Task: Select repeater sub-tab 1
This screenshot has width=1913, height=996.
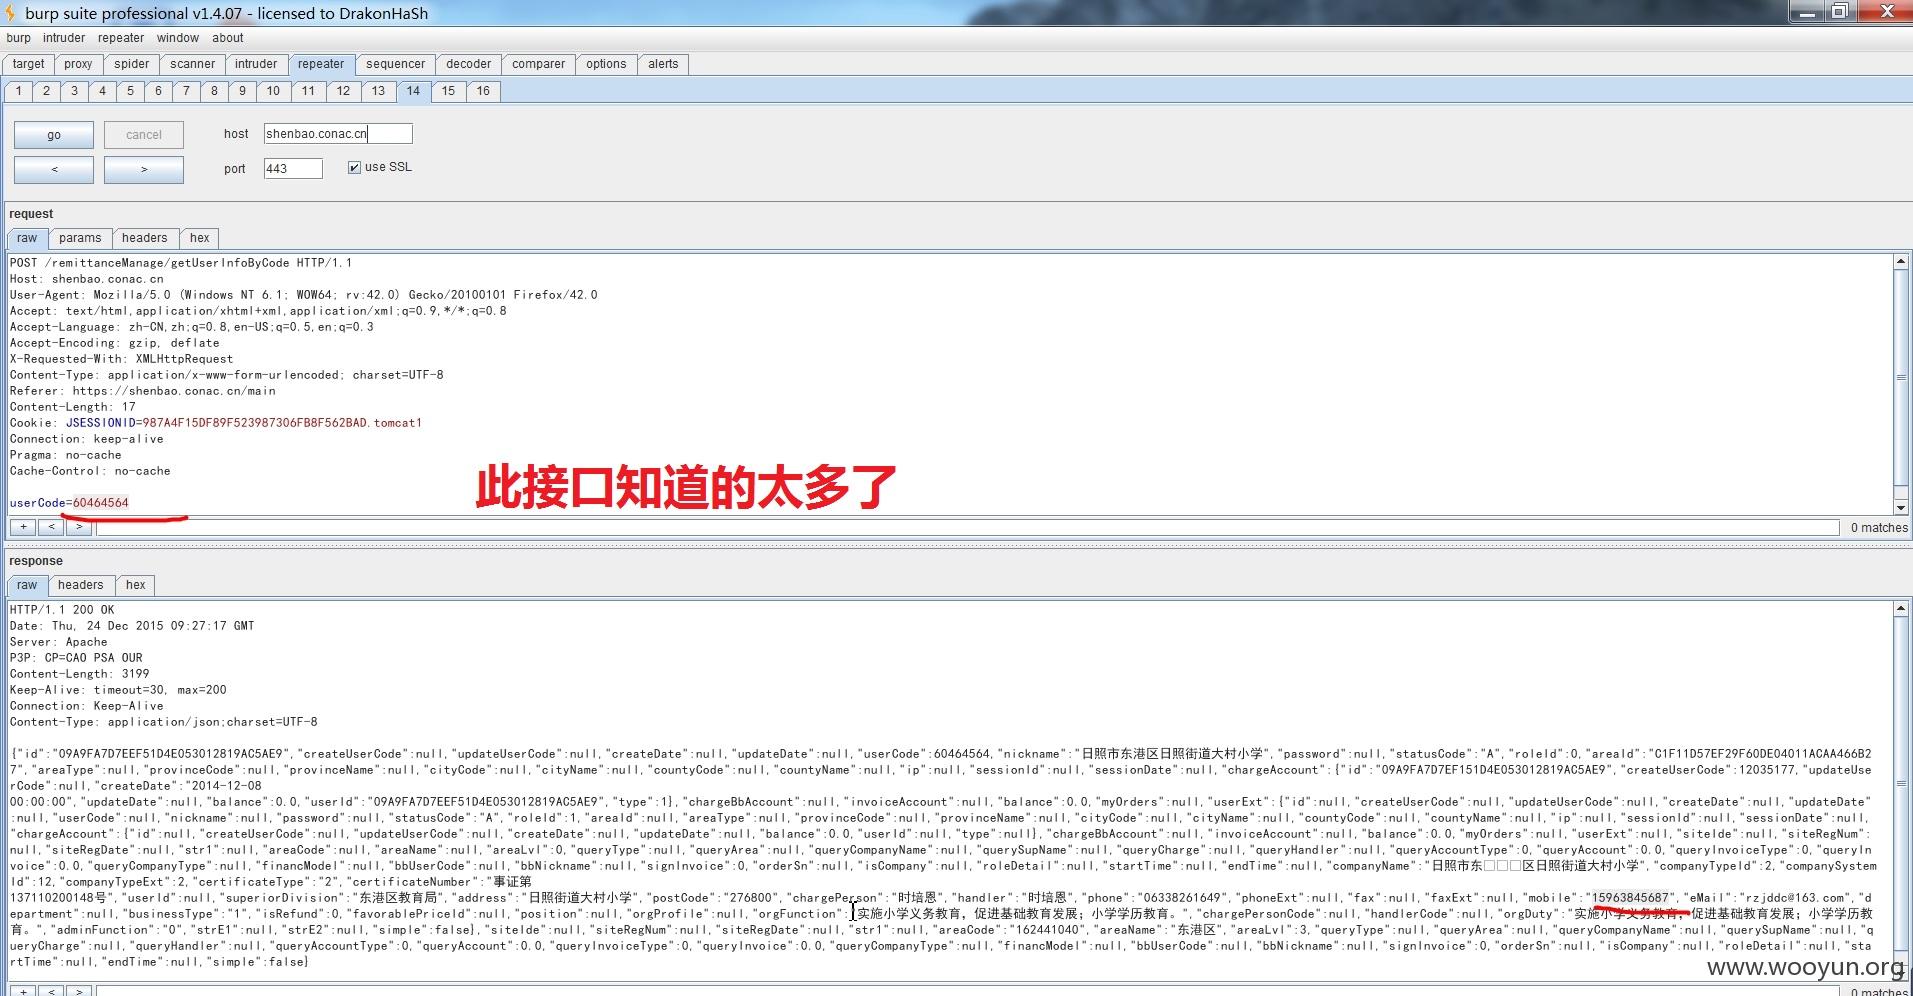Action: click(x=18, y=91)
